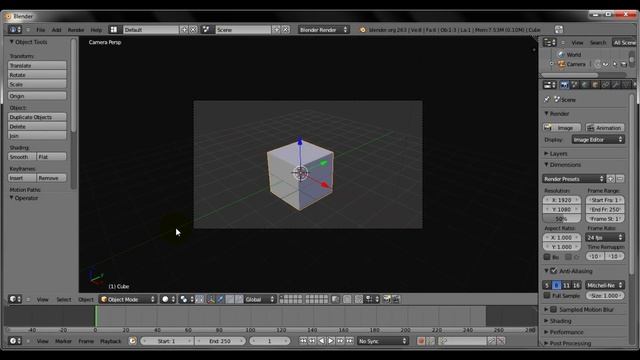
Task: Open the timeline Marker menu
Action: [63, 340]
